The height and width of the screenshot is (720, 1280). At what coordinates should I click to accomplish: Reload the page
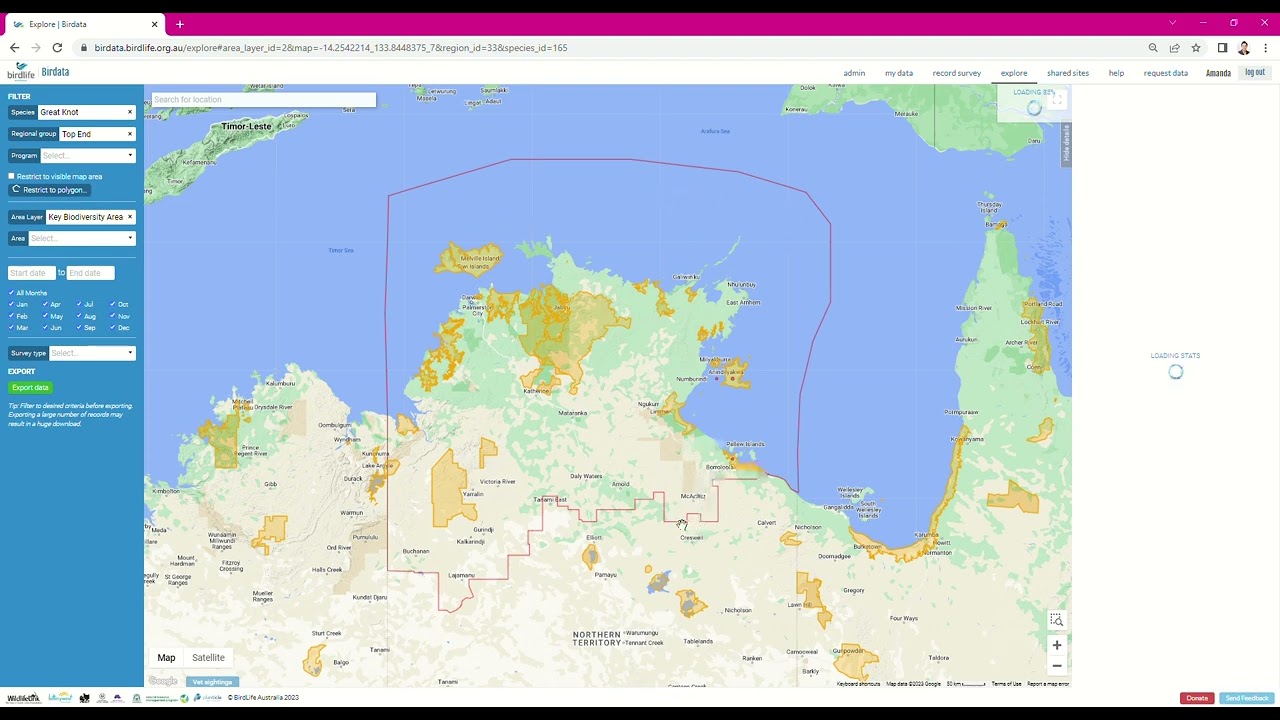tap(57, 47)
